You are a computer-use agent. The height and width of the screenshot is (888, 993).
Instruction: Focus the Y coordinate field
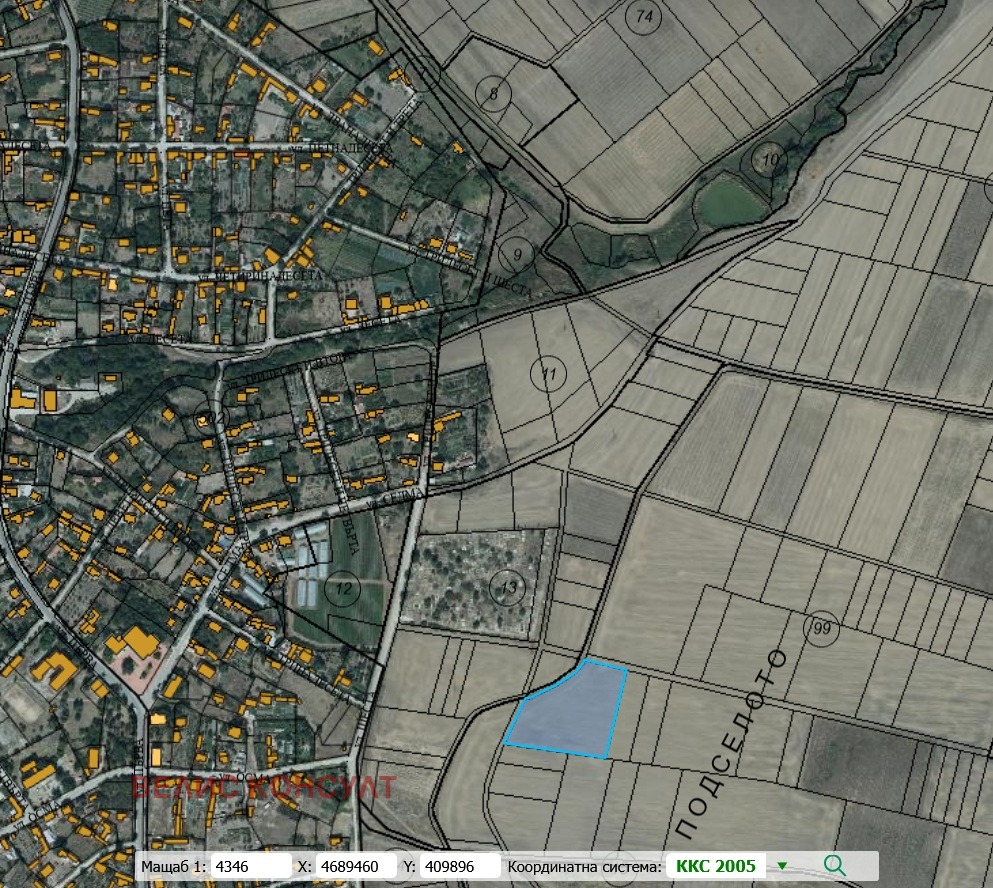click(462, 866)
